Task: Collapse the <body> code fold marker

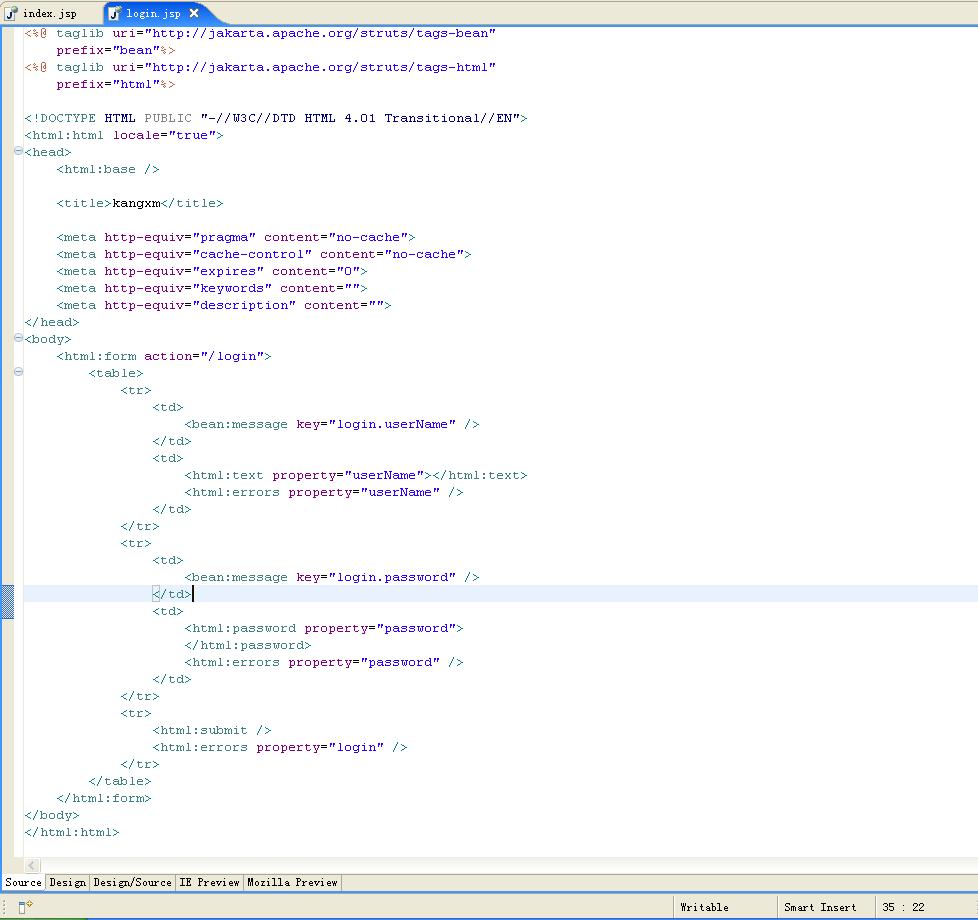Action: 18,338
